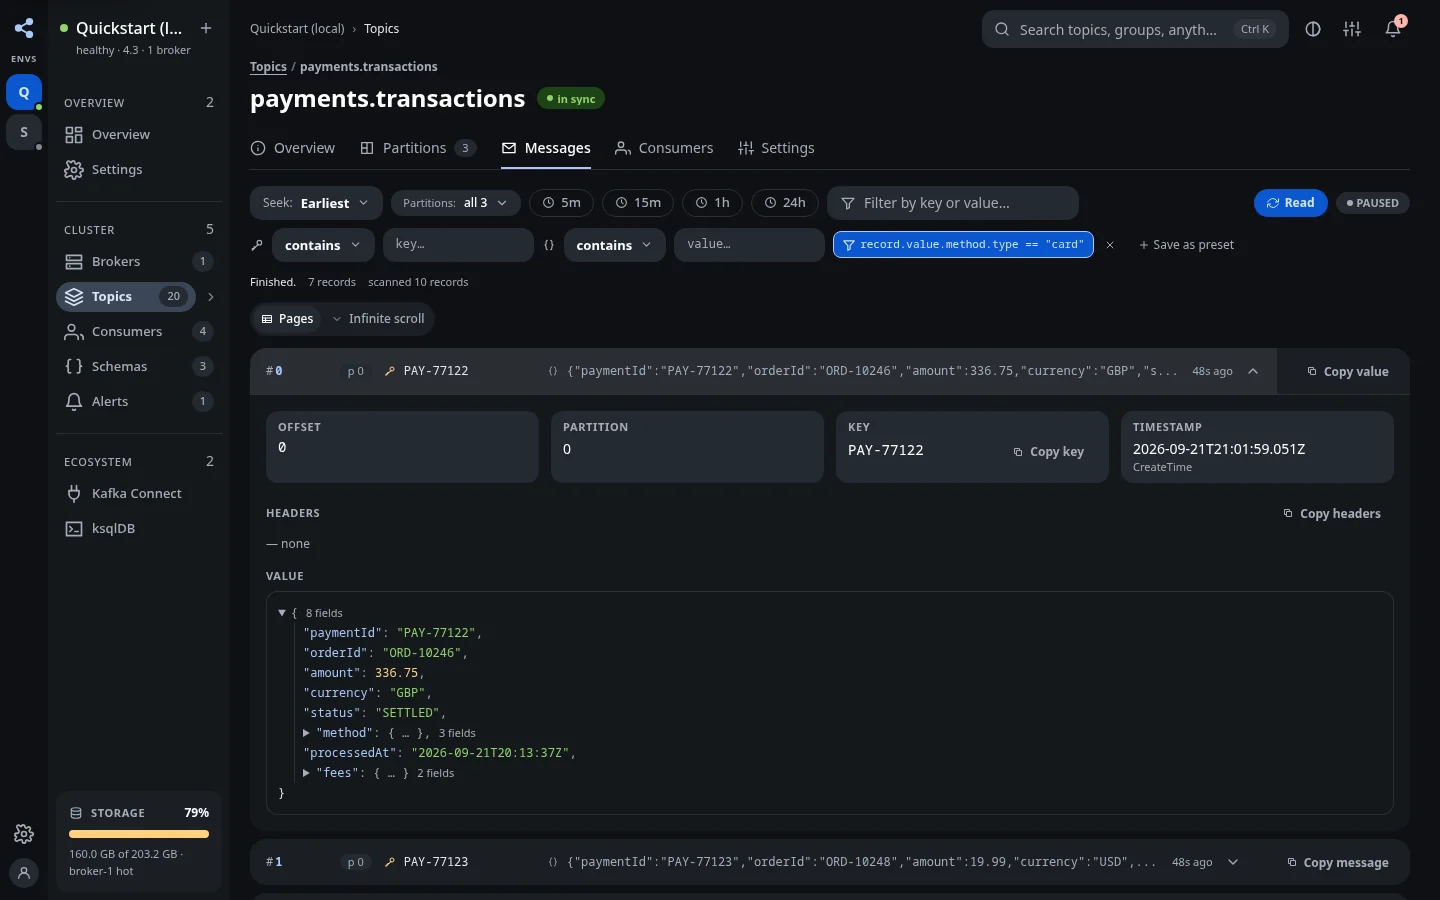This screenshot has height=900, width=1440.
Task: Open ksqlDB in sidebar
Action: tap(139, 528)
